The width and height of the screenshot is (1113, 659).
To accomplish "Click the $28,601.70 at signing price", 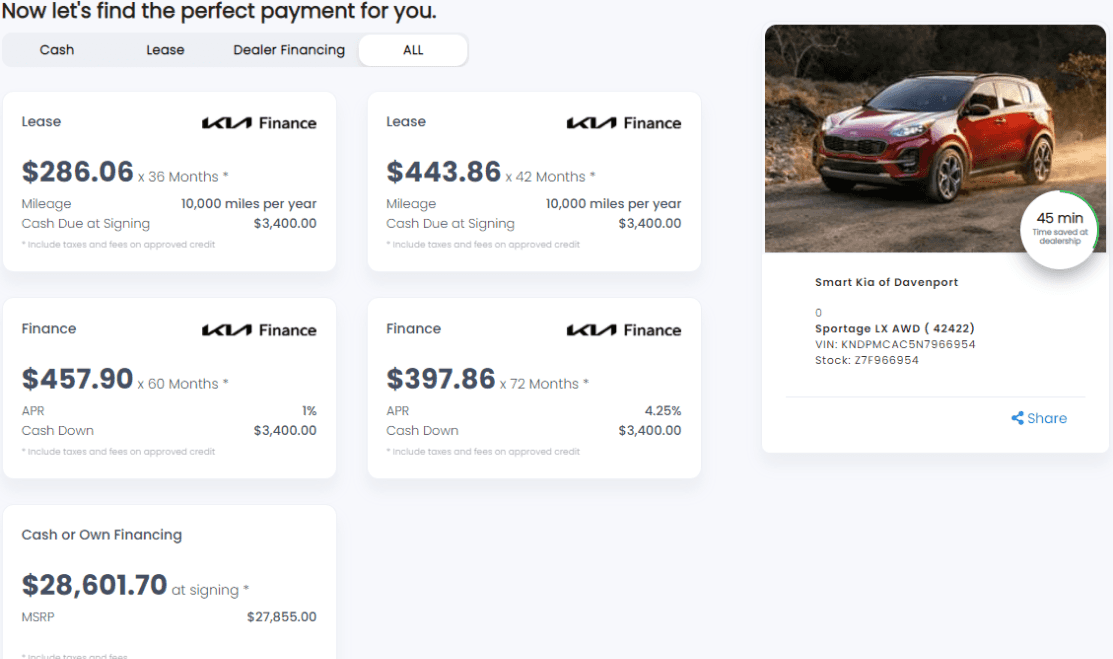I will coord(95,585).
